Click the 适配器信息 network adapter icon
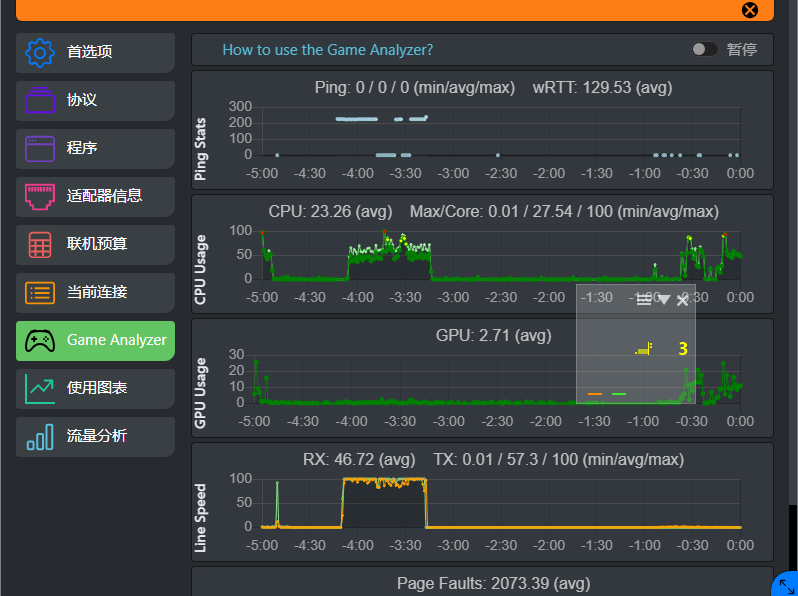798x596 pixels. [40, 196]
